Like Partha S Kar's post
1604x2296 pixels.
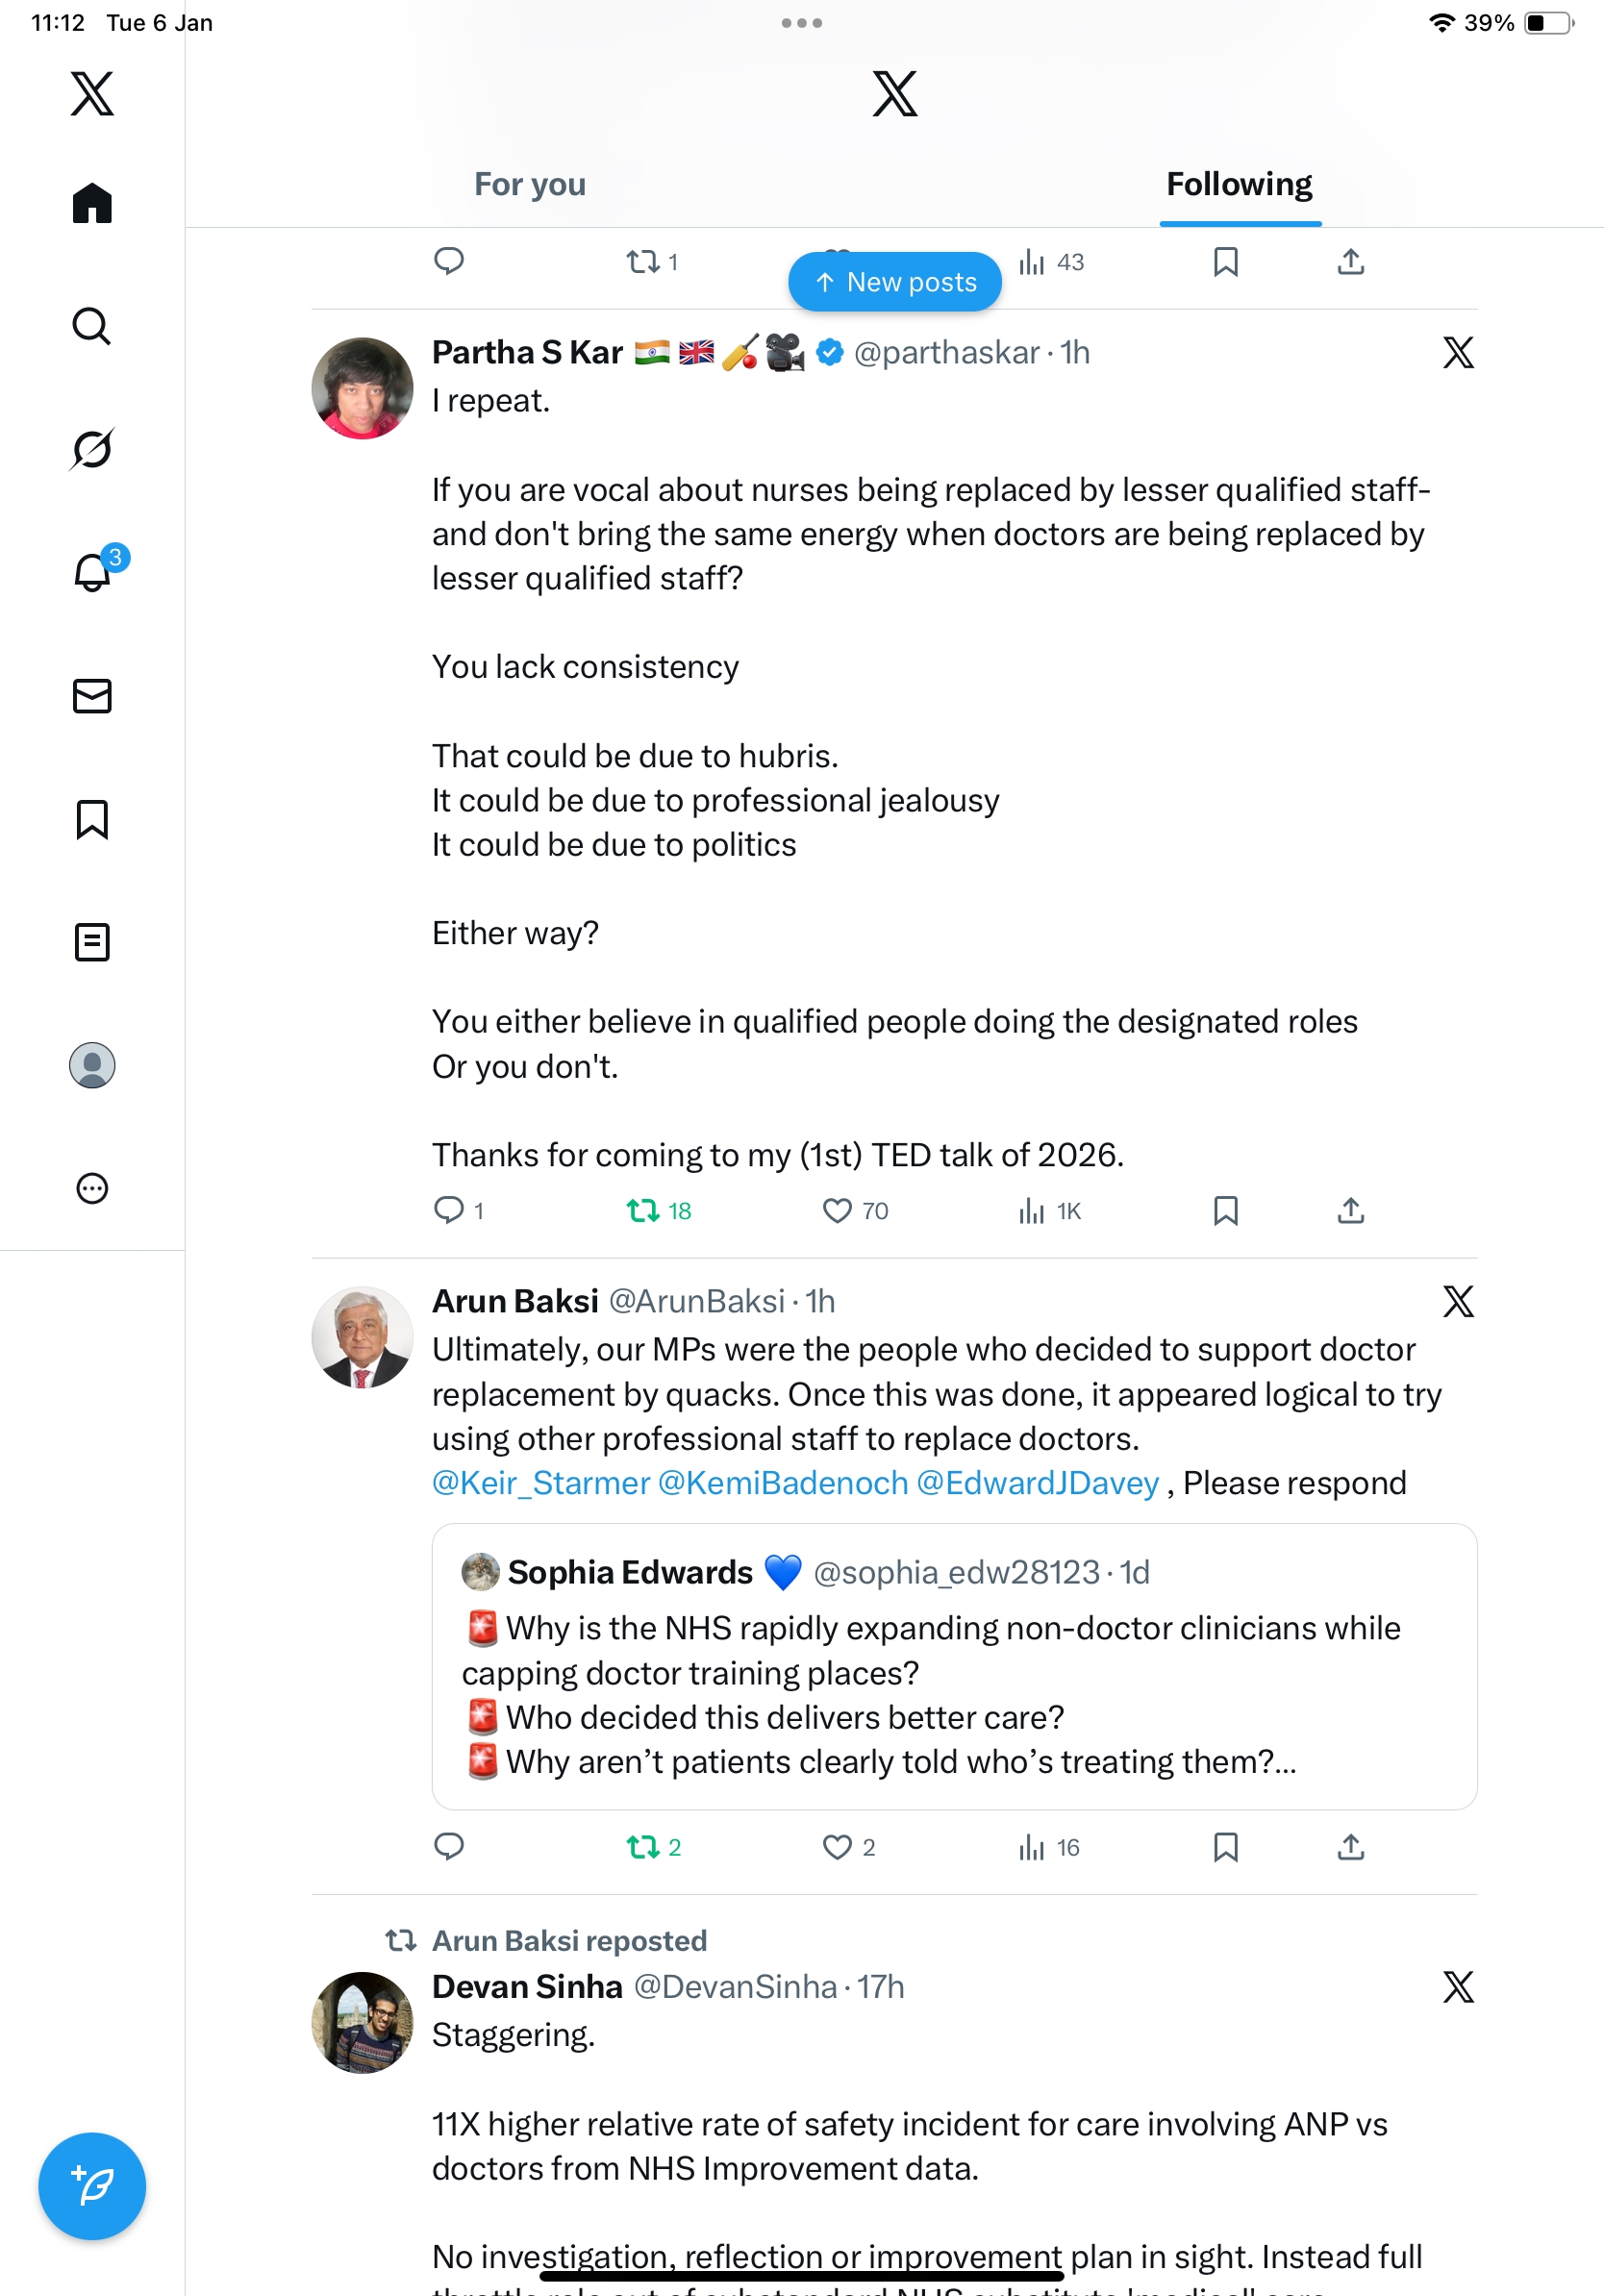pos(837,1211)
